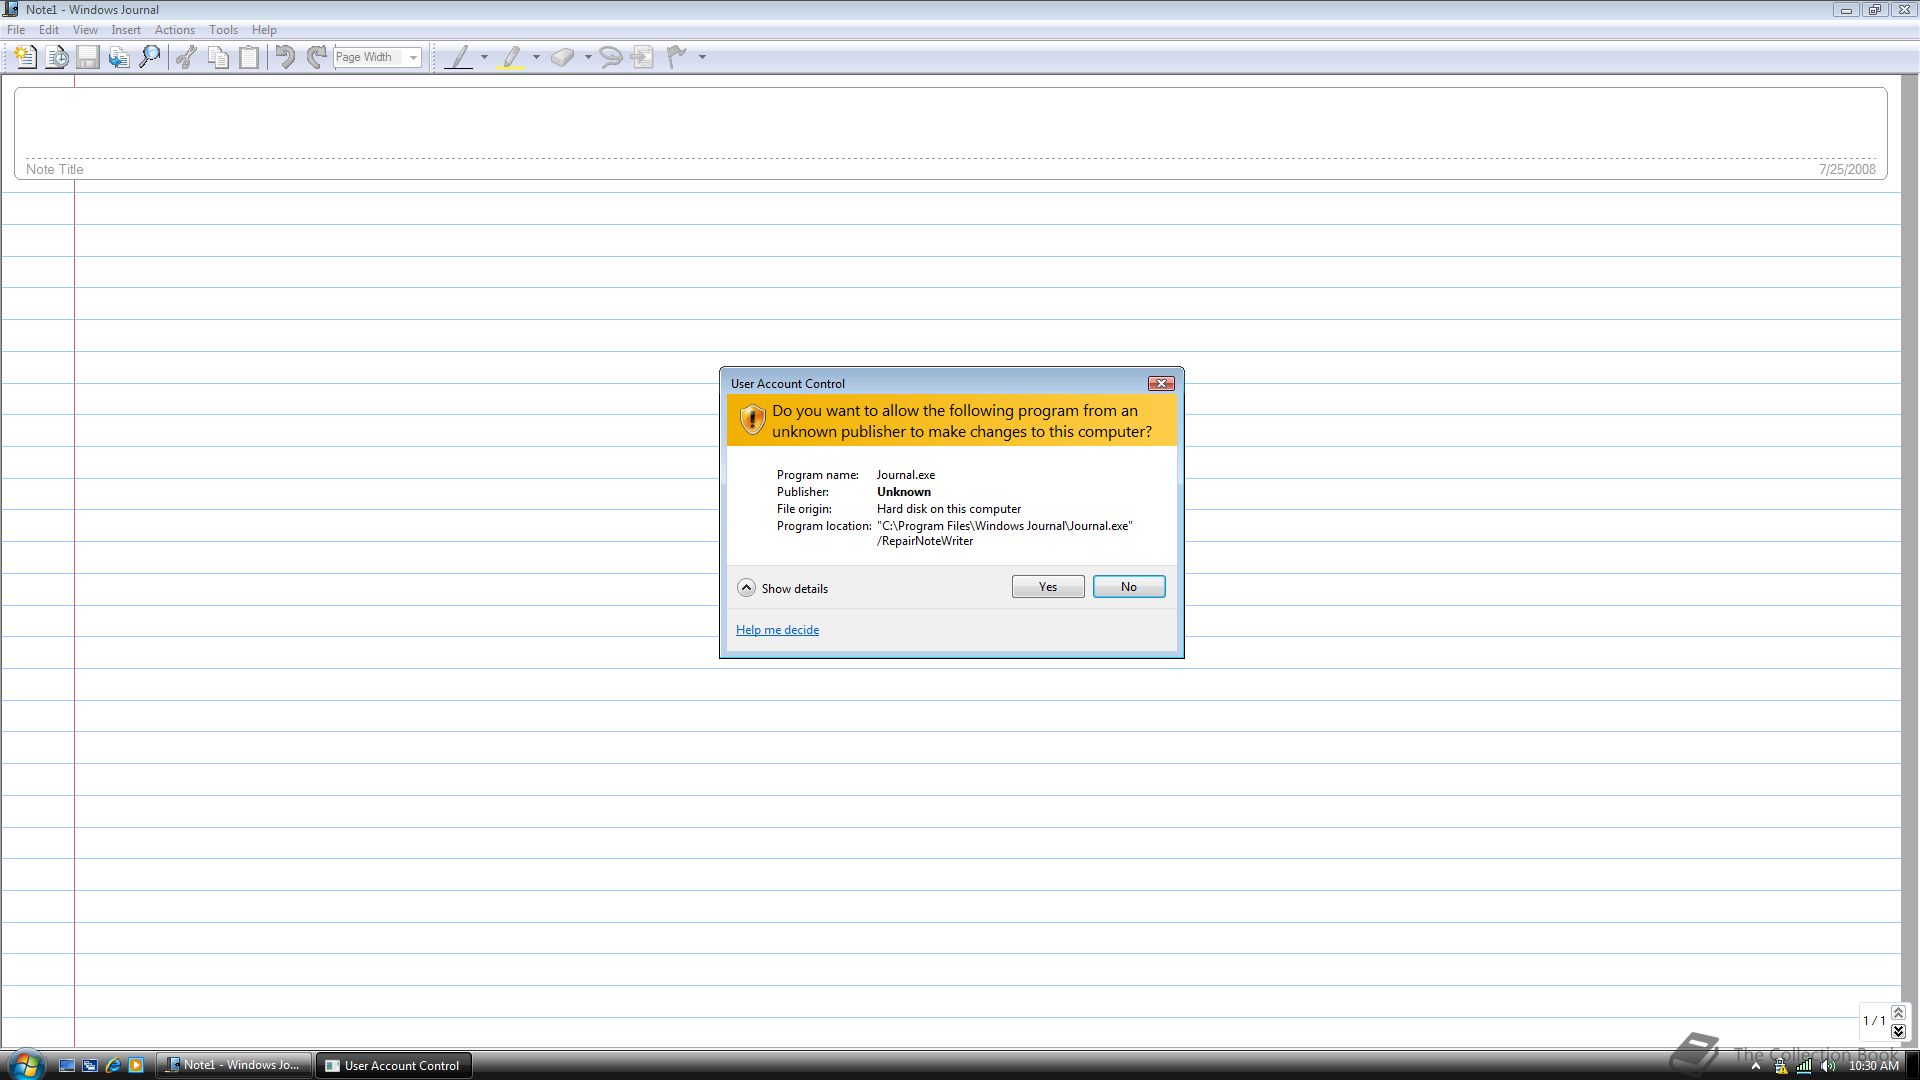
Task: Create a new note from the toolbar
Action: [x=26, y=57]
